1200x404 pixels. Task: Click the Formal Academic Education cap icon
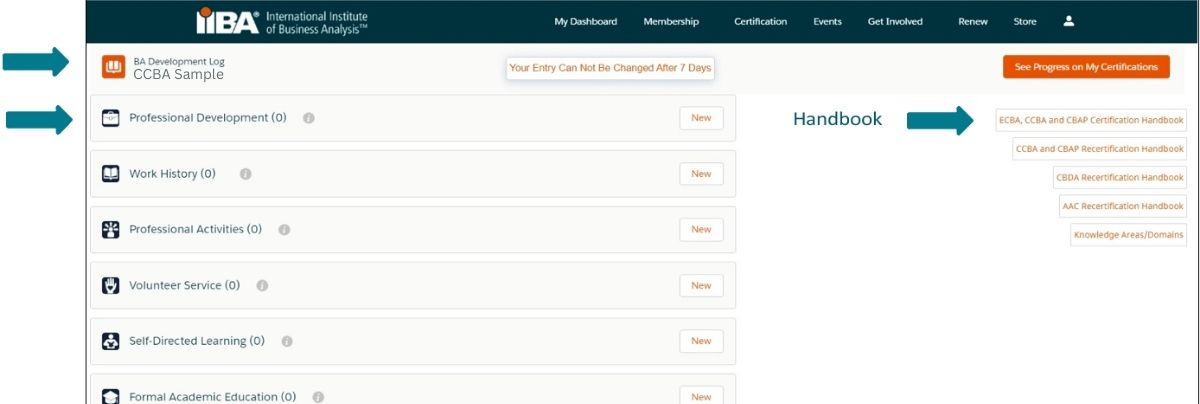pyautogui.click(x=111, y=397)
